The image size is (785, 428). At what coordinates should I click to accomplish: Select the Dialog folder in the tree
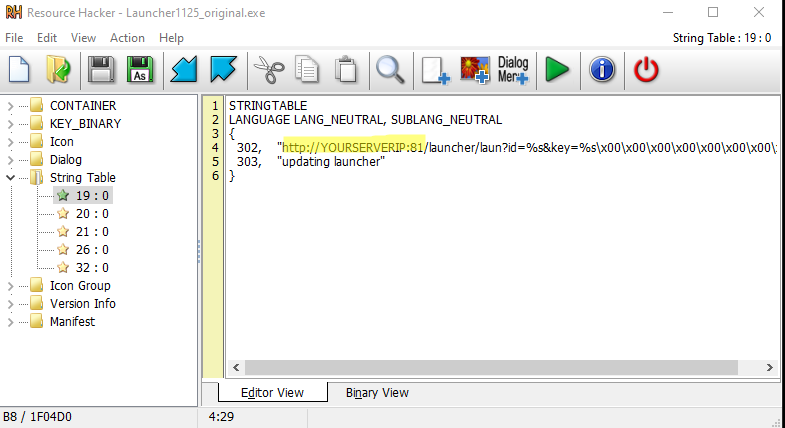56,160
